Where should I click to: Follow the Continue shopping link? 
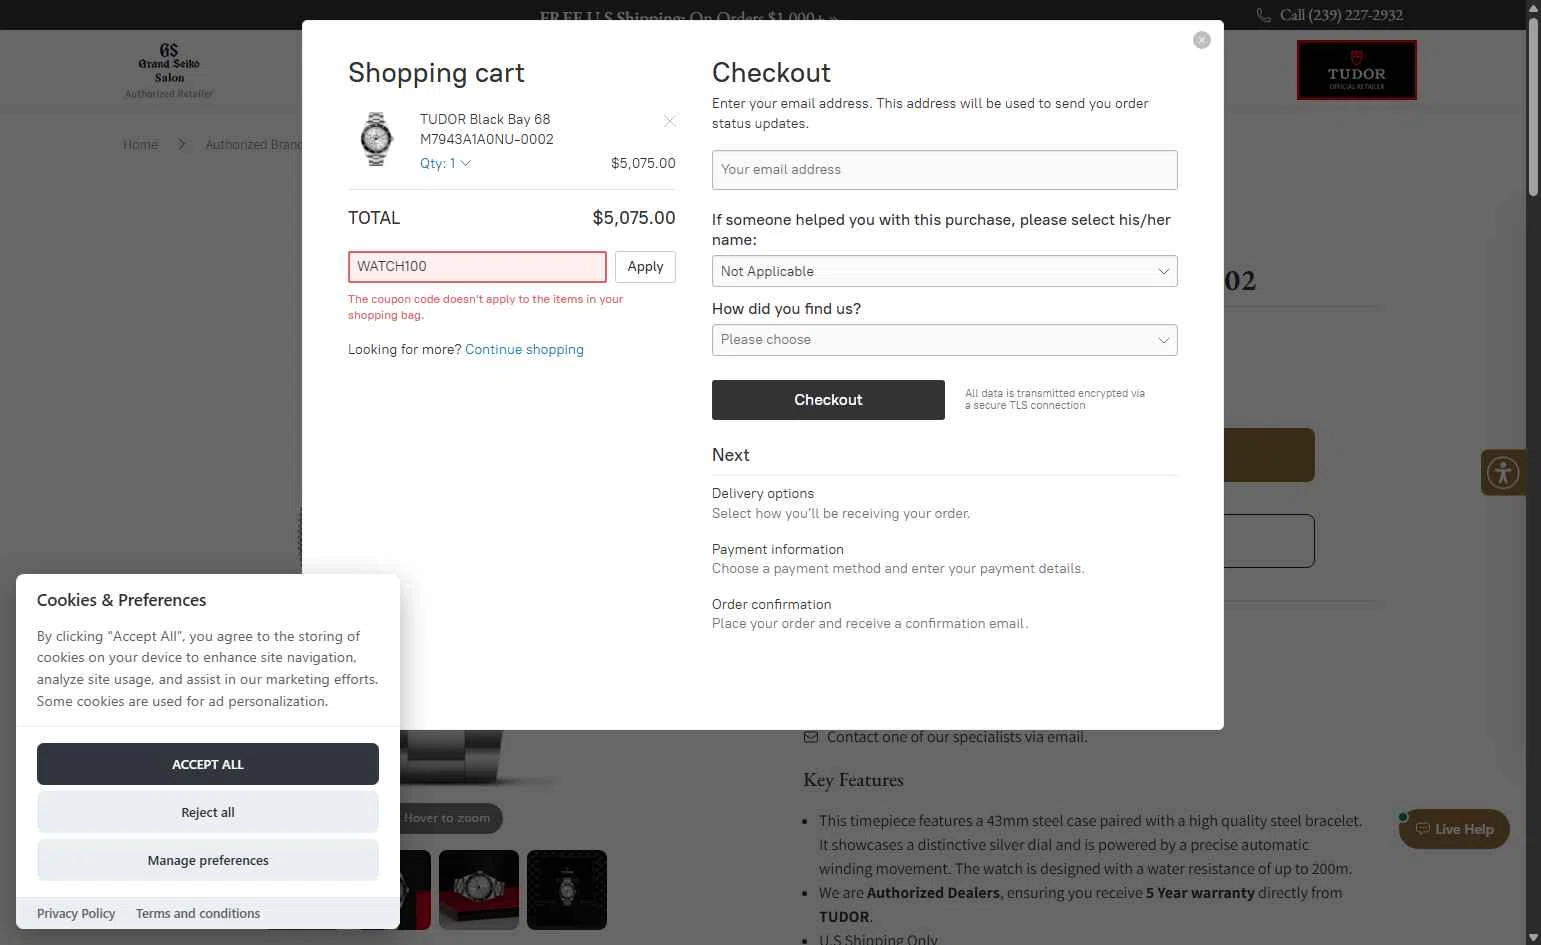(x=524, y=349)
